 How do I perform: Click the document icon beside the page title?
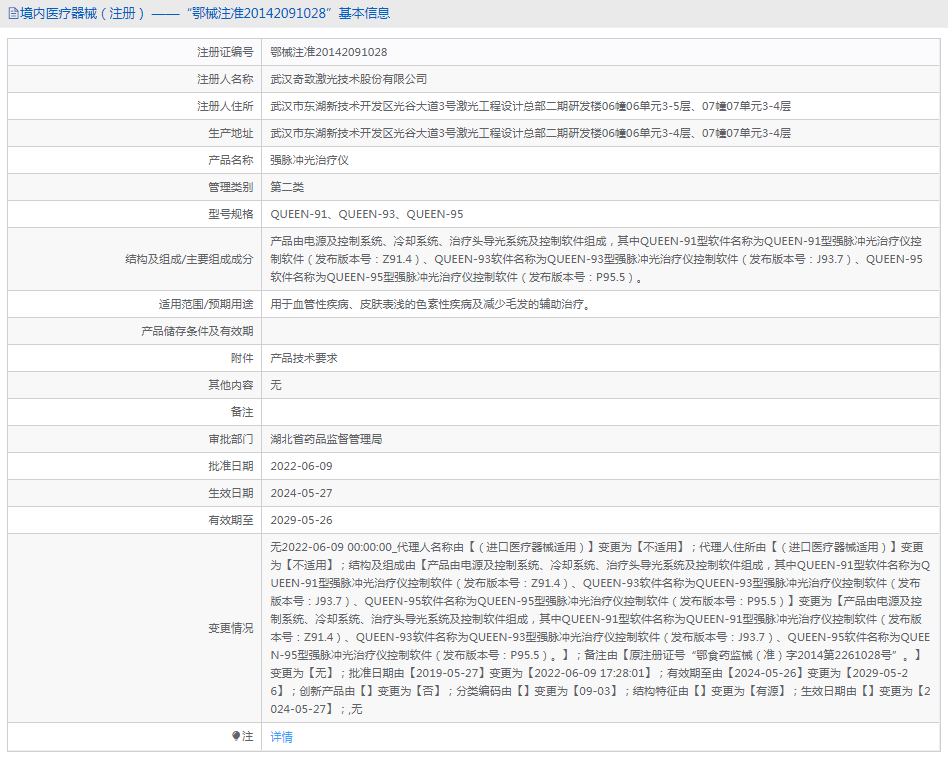(x=13, y=14)
